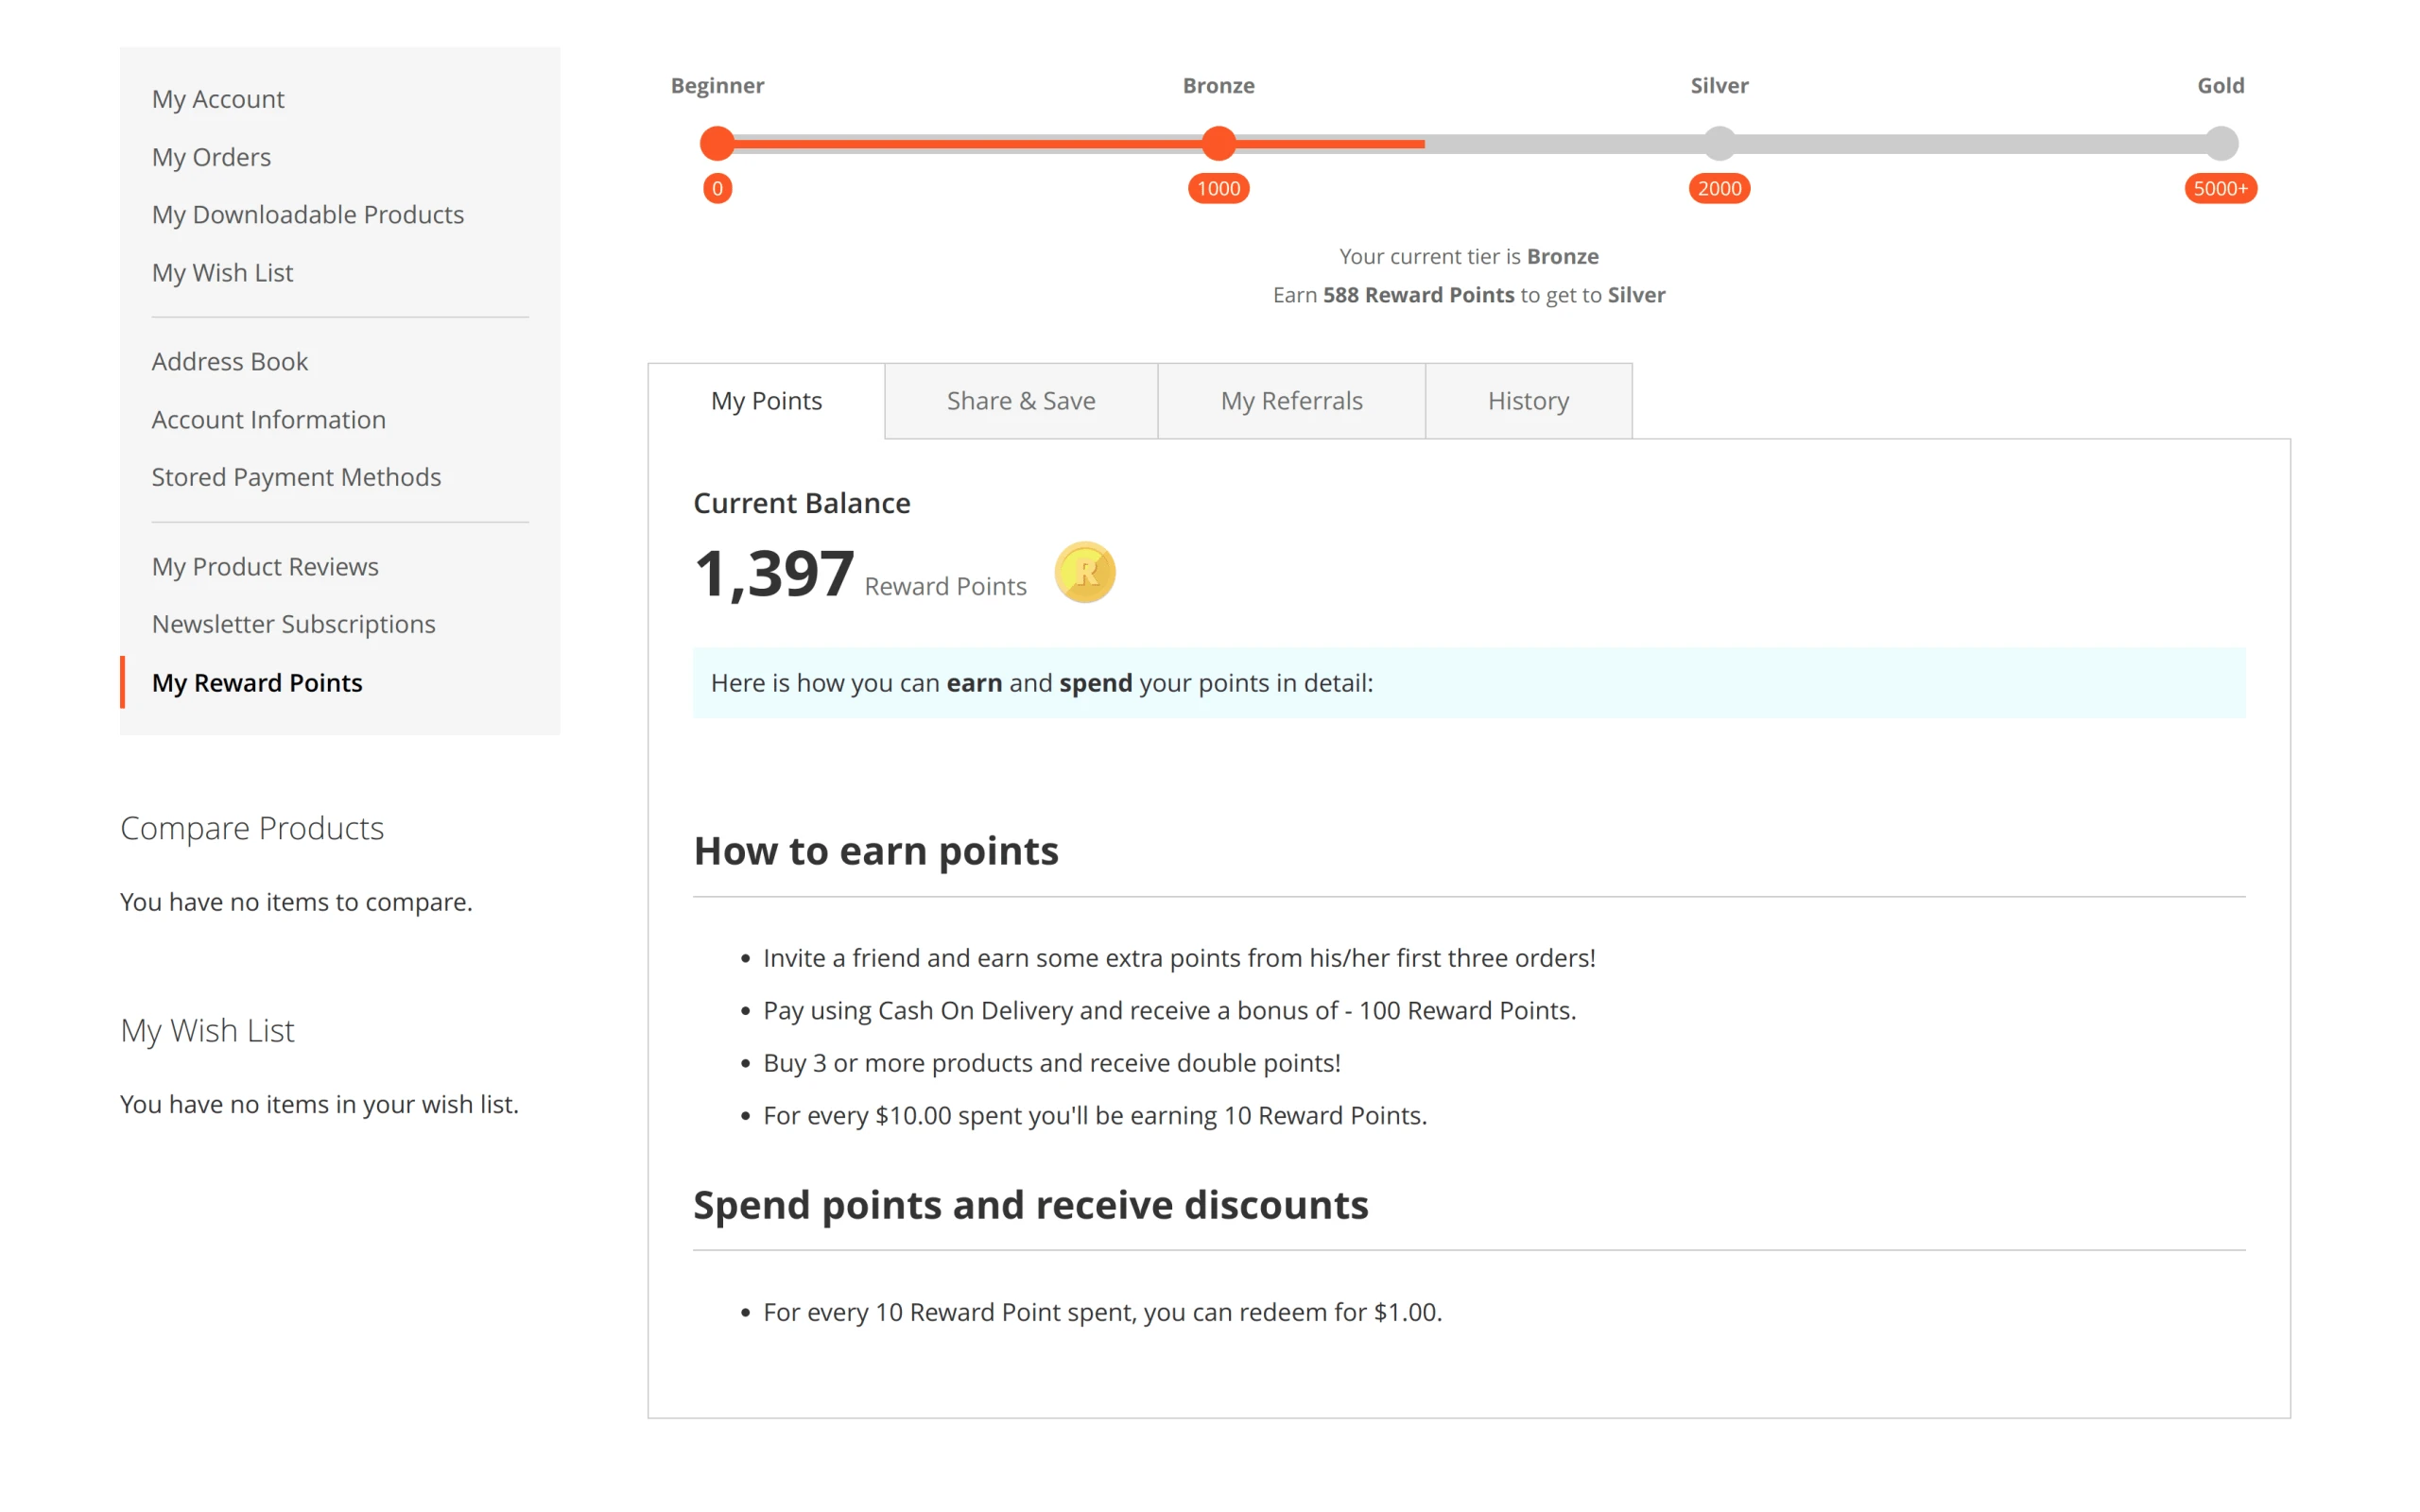The width and height of the screenshot is (2420, 1512).
Task: Select the My Points tab
Action: [766, 401]
